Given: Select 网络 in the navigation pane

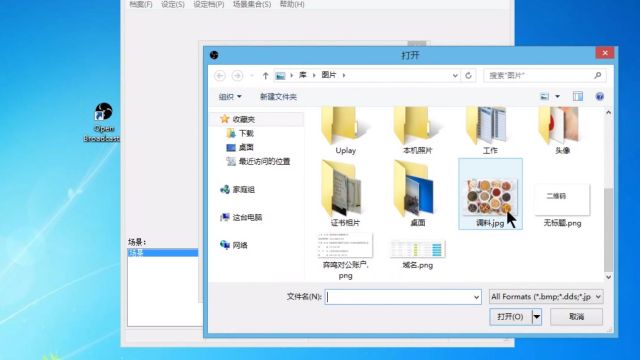Looking at the screenshot, I should 240,245.
